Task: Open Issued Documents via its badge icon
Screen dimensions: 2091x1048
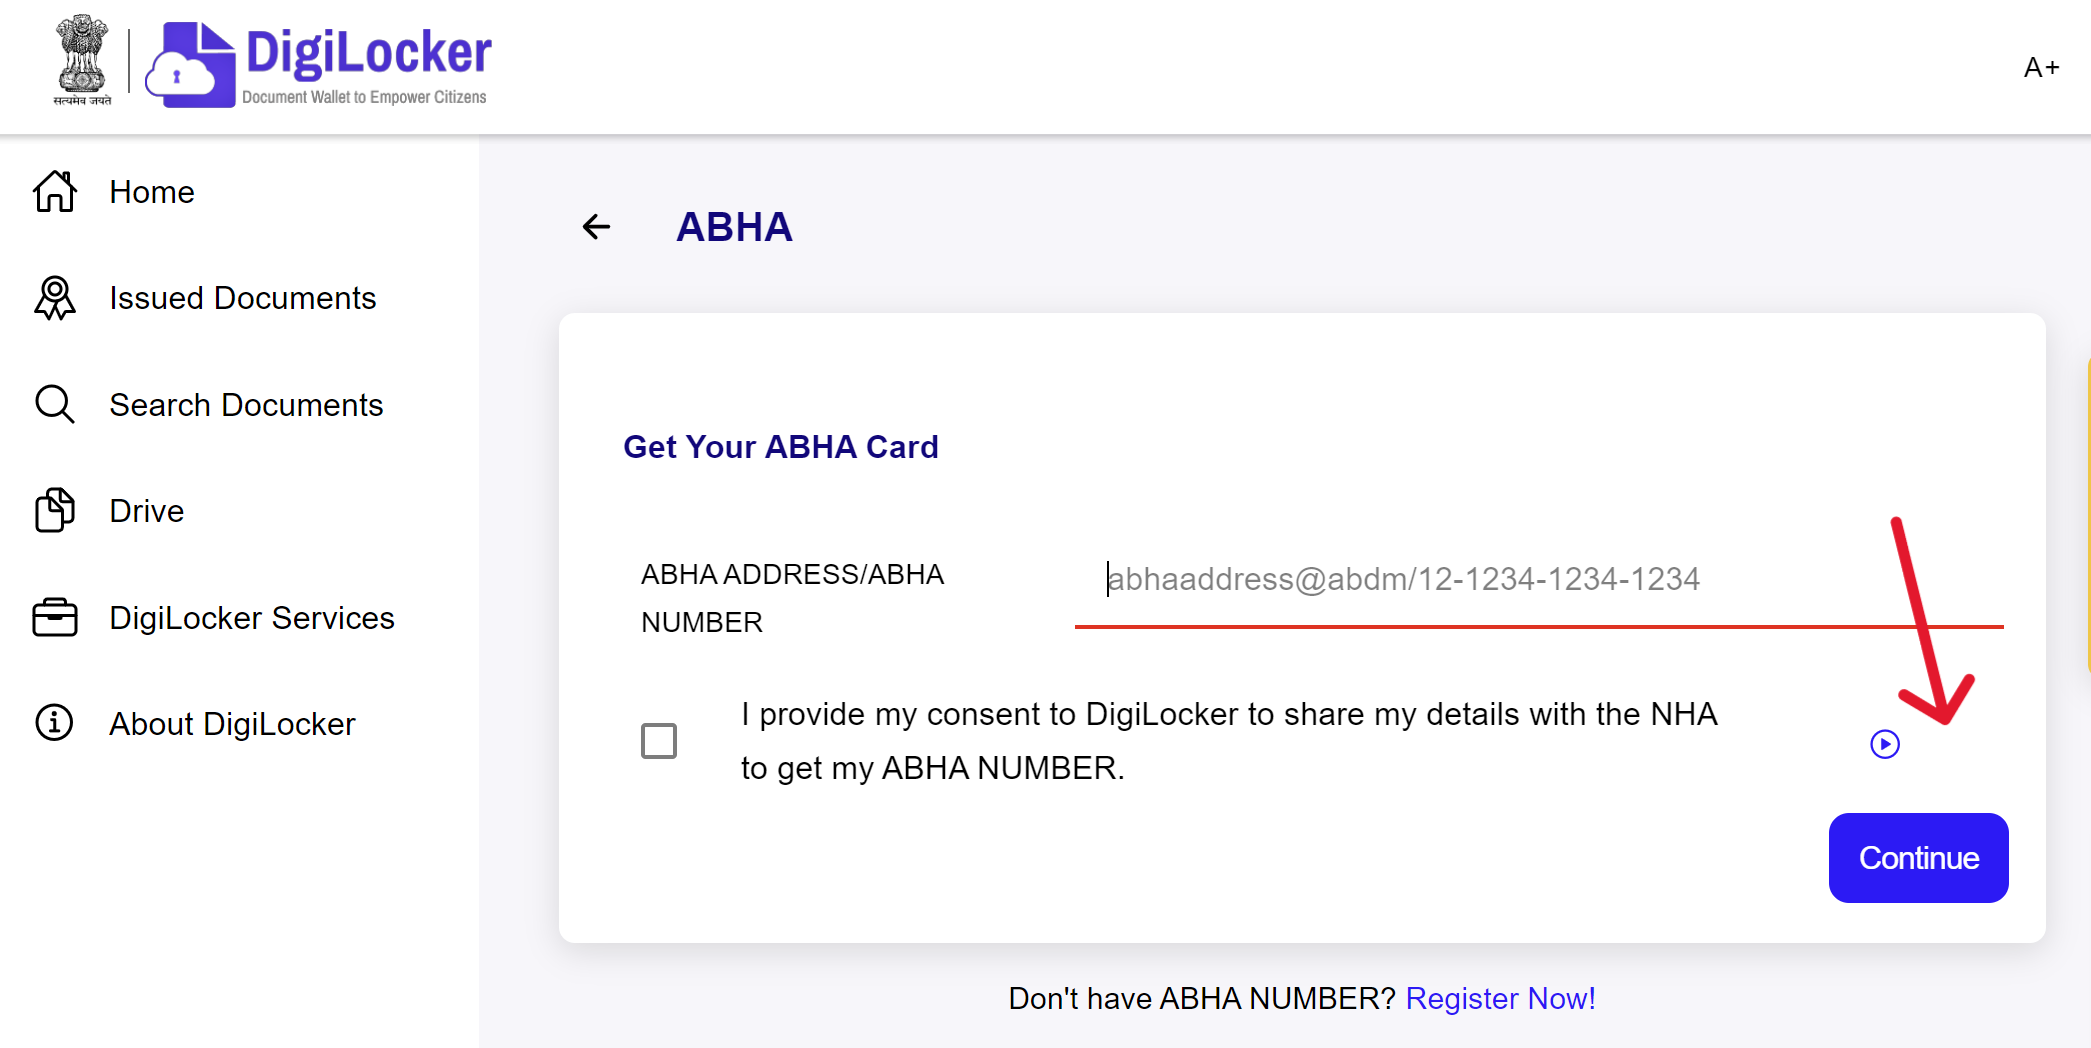Action: (54, 297)
